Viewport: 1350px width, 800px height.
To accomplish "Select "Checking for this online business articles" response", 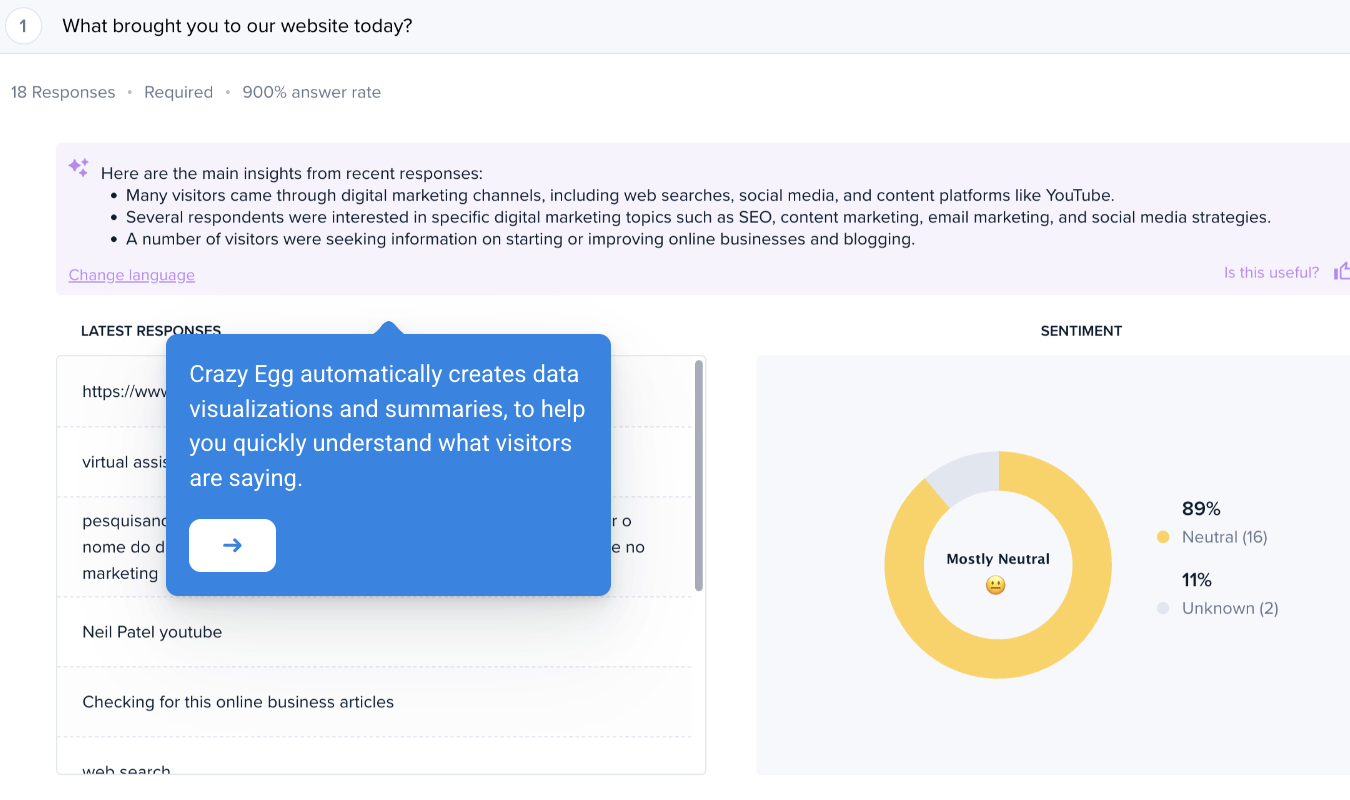I will (238, 702).
